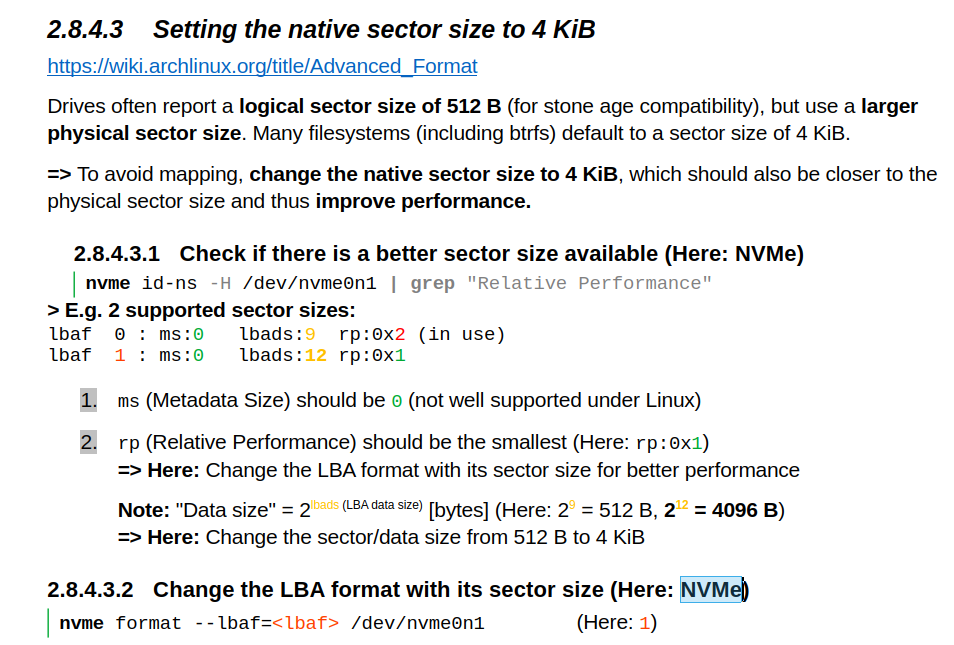Click the red <lbaf> placeholder in the format command
Viewport: 954px width, 645px height.
(305, 623)
